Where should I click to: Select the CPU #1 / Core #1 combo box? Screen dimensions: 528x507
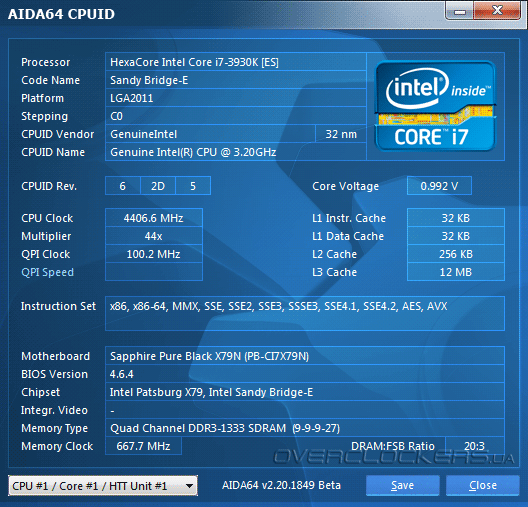click(x=103, y=486)
